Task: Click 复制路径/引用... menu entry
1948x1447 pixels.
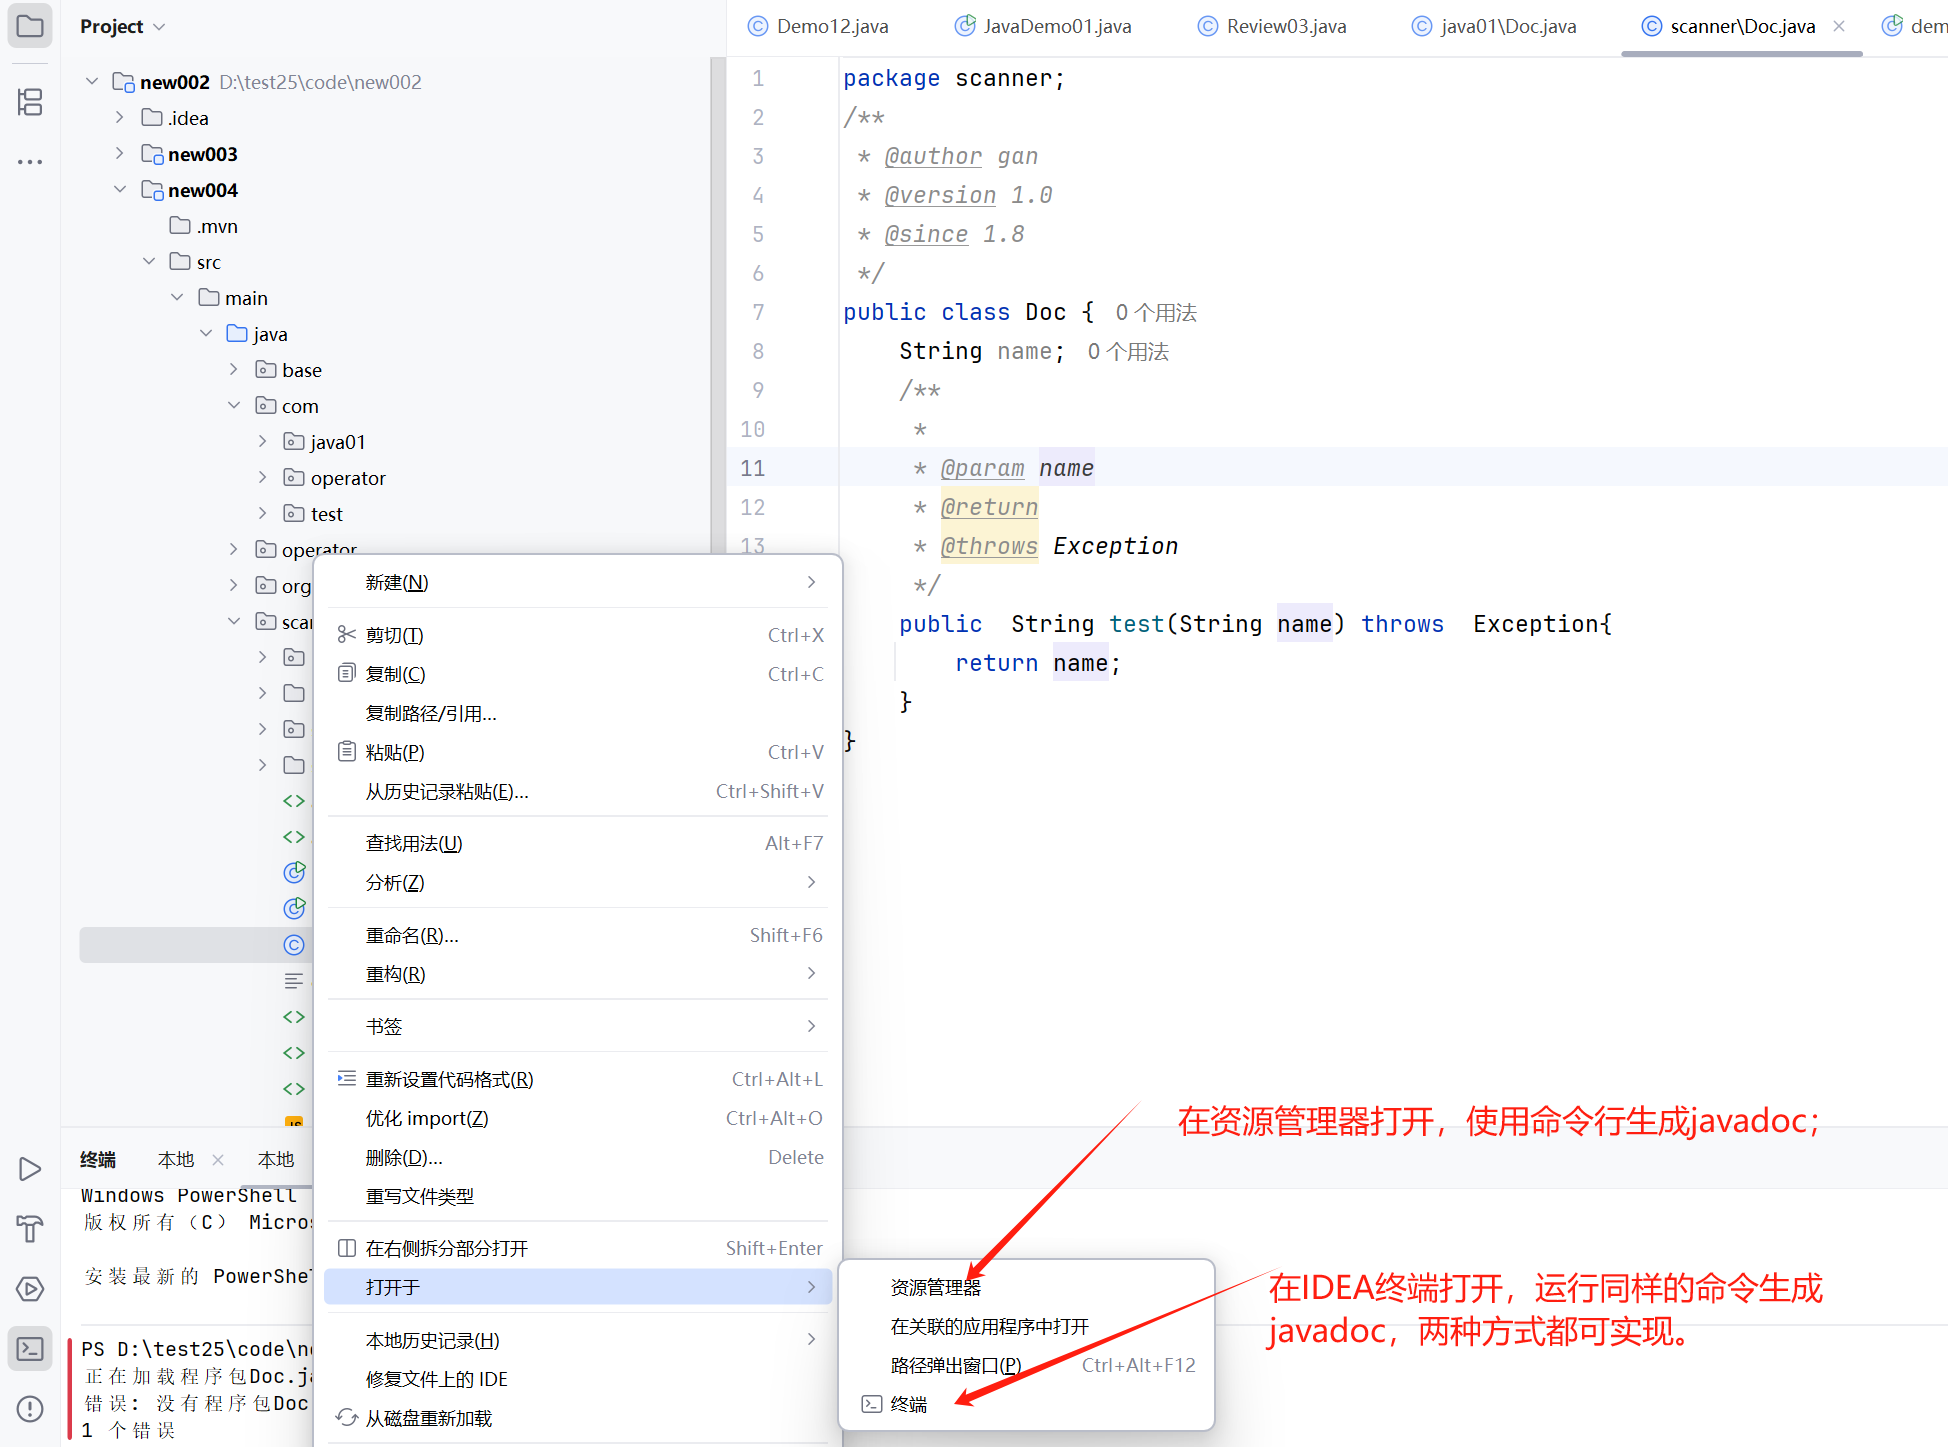Action: (x=431, y=713)
